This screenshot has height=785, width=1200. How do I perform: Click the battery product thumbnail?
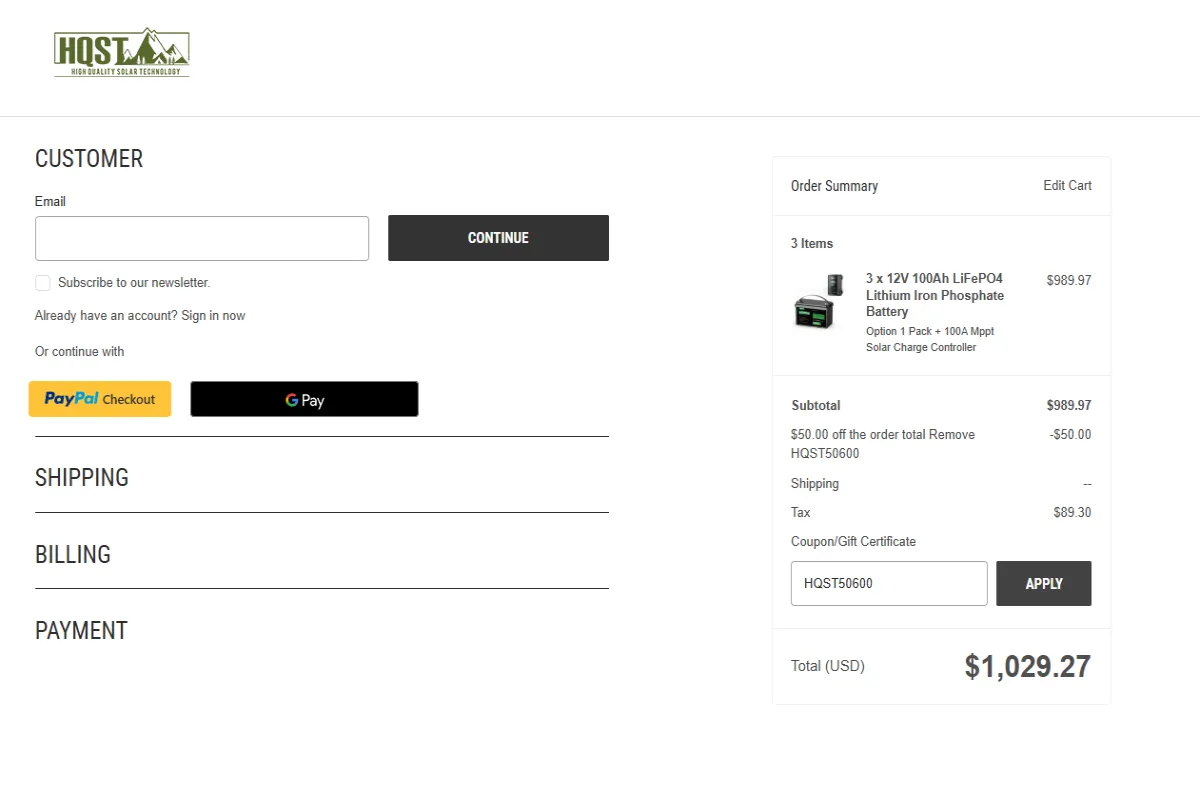820,301
